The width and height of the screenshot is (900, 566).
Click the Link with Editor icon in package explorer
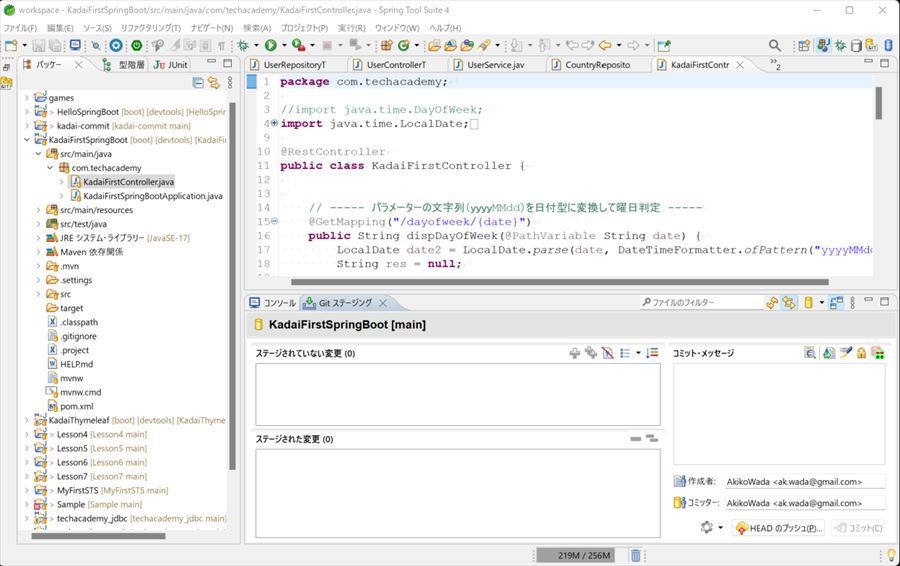coord(213,83)
